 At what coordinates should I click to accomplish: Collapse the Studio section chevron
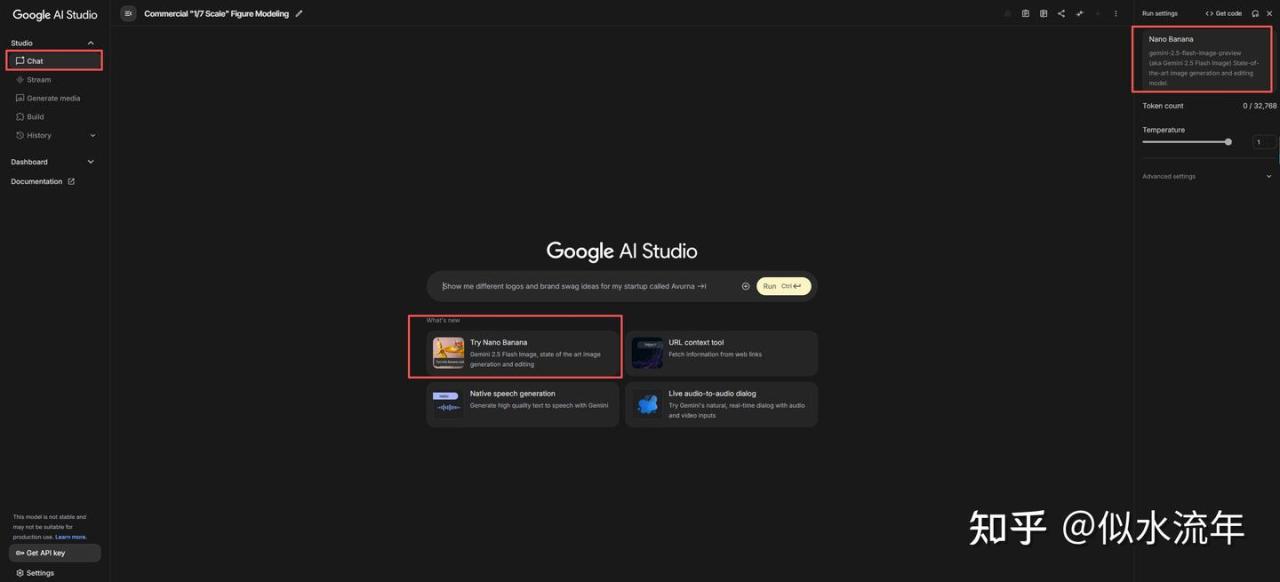point(91,43)
